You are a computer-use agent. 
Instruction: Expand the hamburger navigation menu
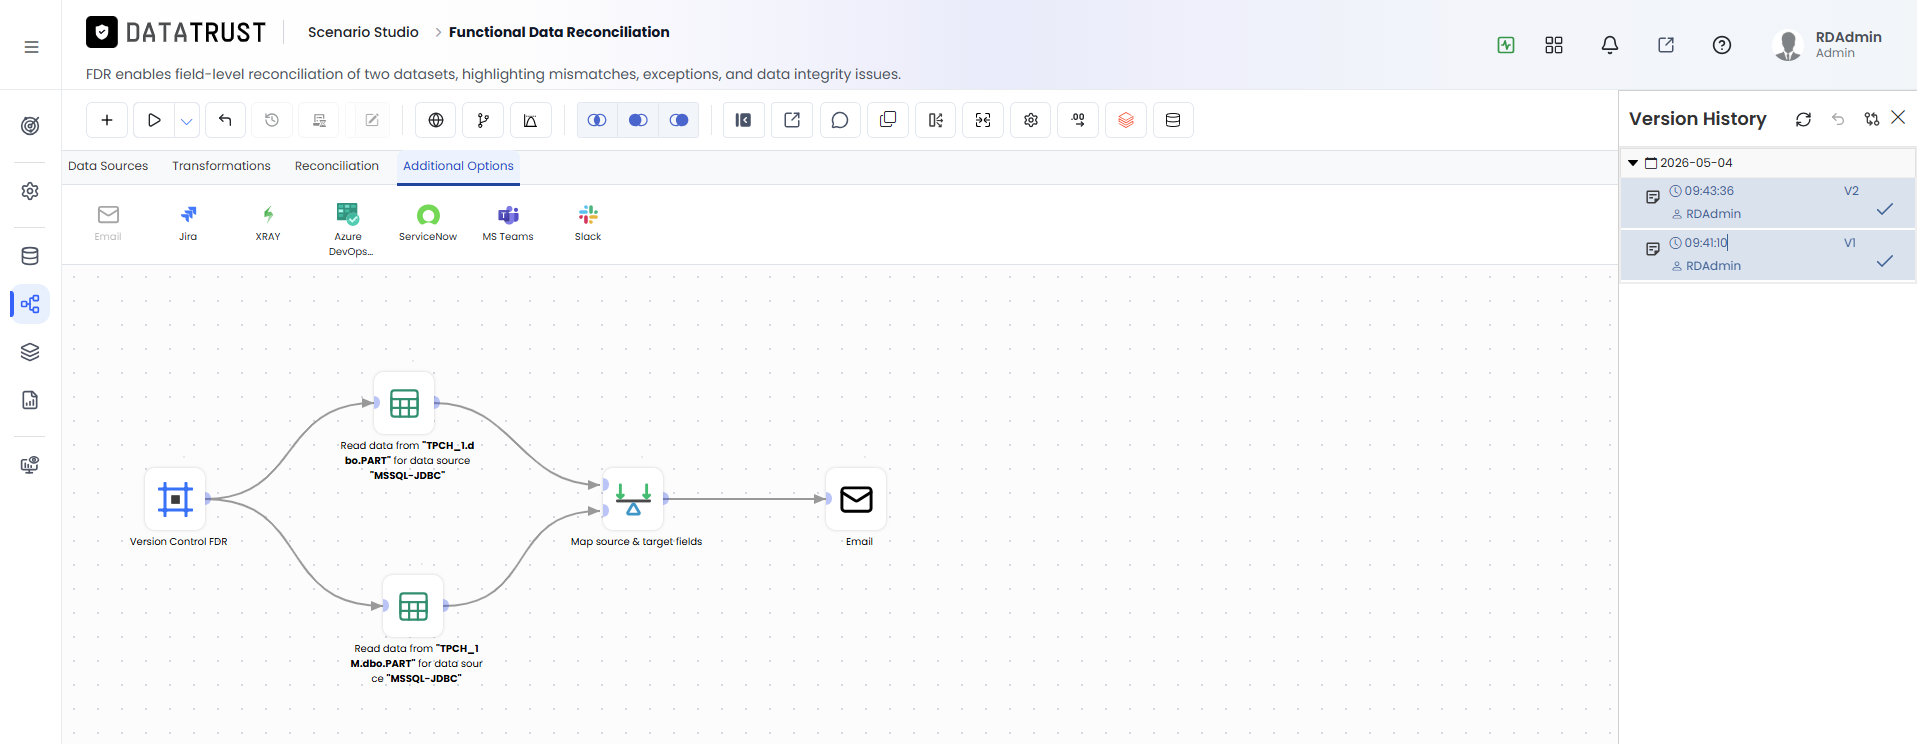pyautogui.click(x=32, y=47)
